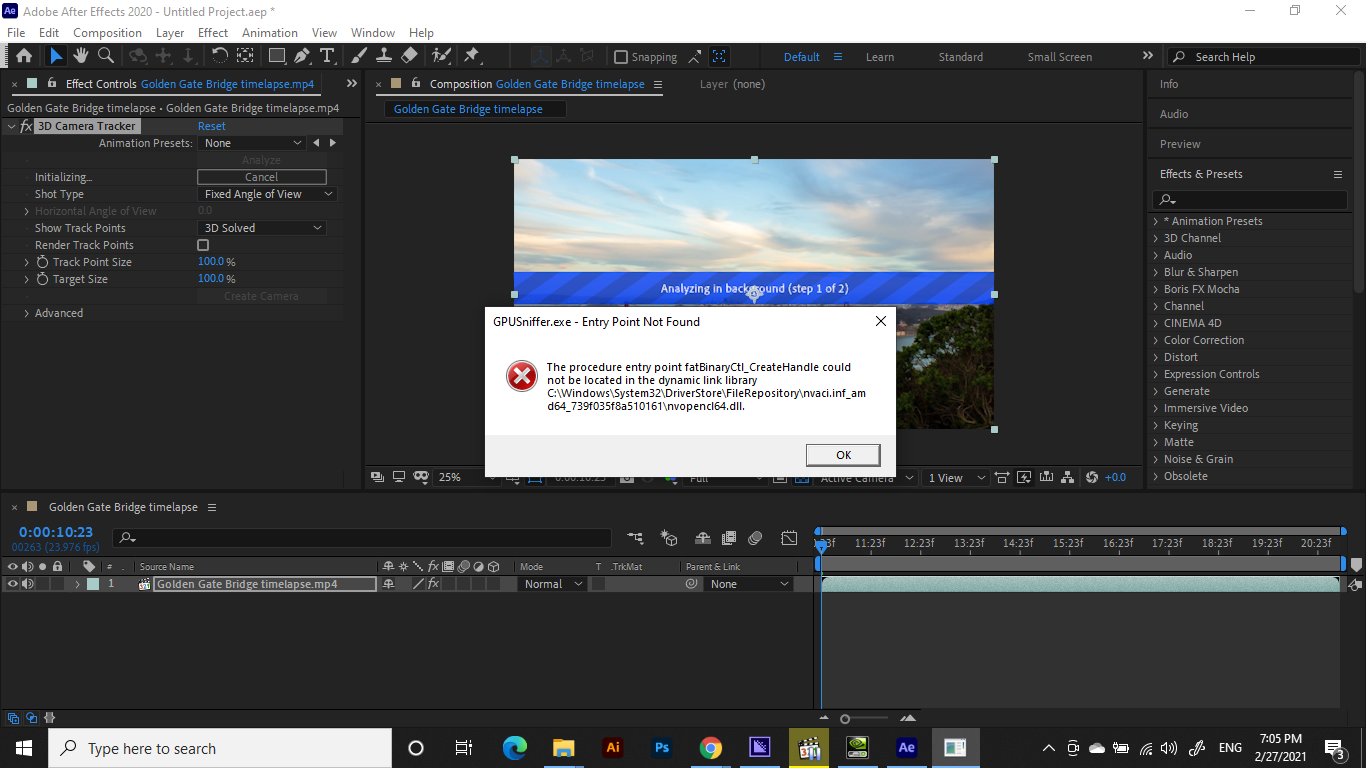
Task: Select the Type tool
Action: pyautogui.click(x=328, y=56)
